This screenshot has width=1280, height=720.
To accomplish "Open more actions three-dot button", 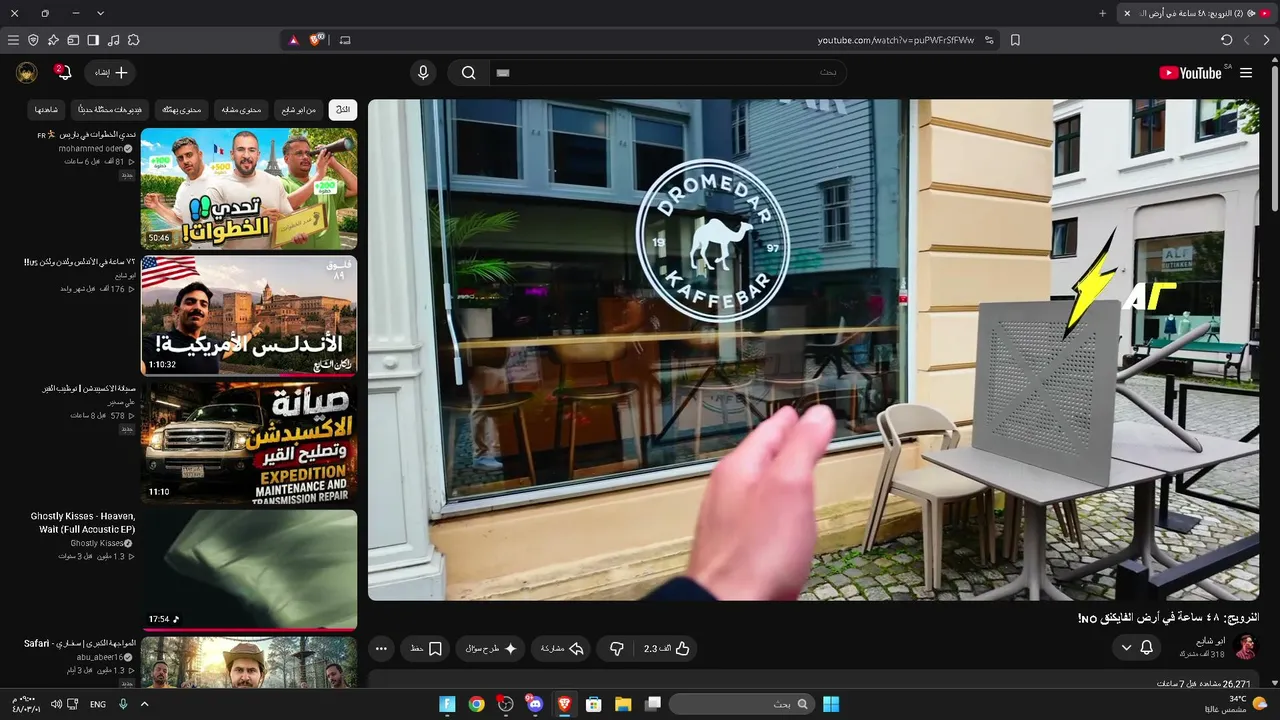I will [x=381, y=649].
